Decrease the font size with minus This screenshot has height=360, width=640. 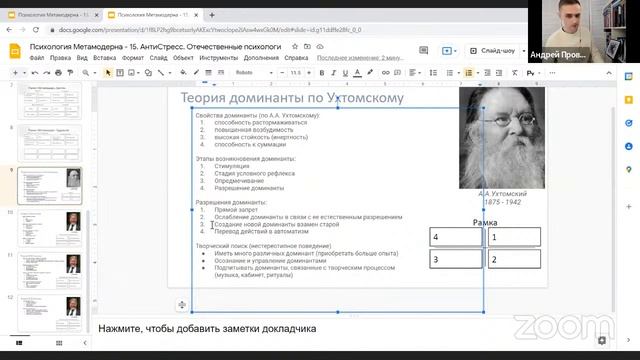click(282, 73)
